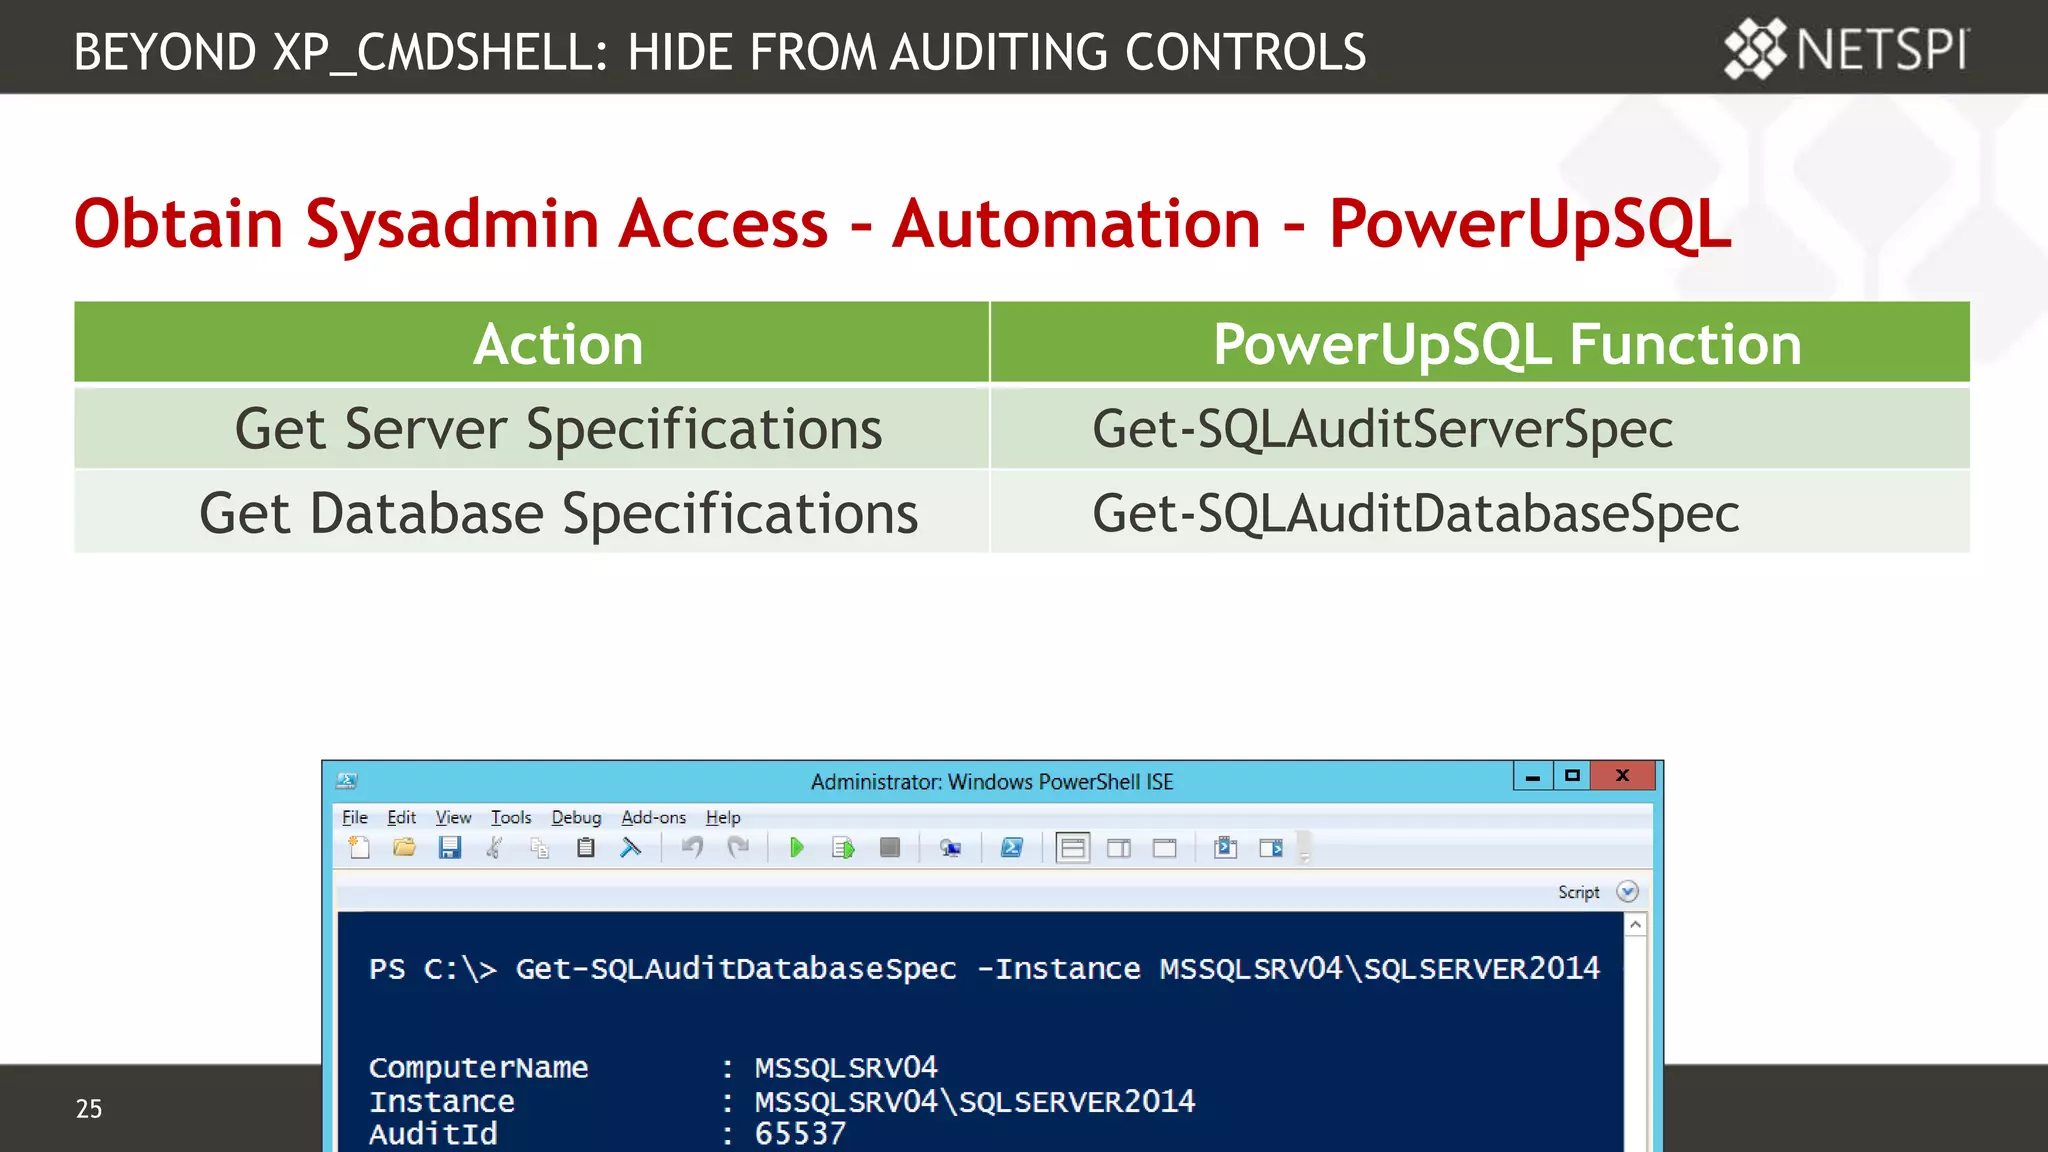Open the File menu

point(355,817)
